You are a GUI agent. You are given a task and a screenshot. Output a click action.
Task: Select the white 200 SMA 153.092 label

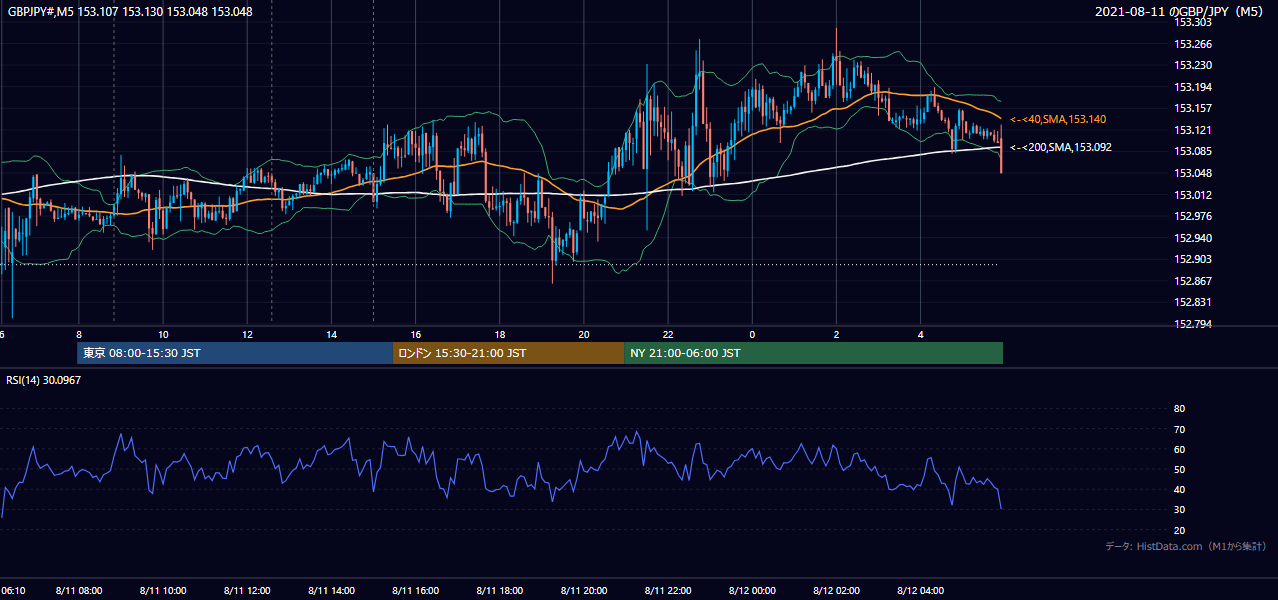(x=1060, y=147)
